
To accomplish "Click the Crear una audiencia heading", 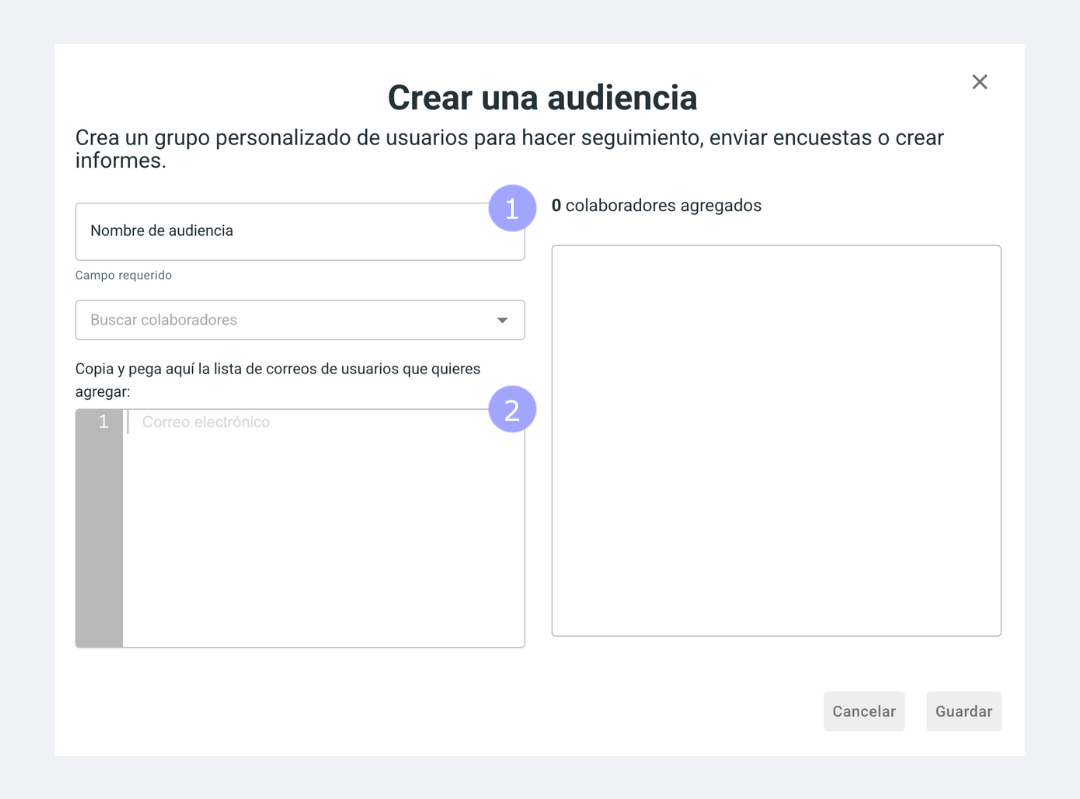I will tap(541, 98).
